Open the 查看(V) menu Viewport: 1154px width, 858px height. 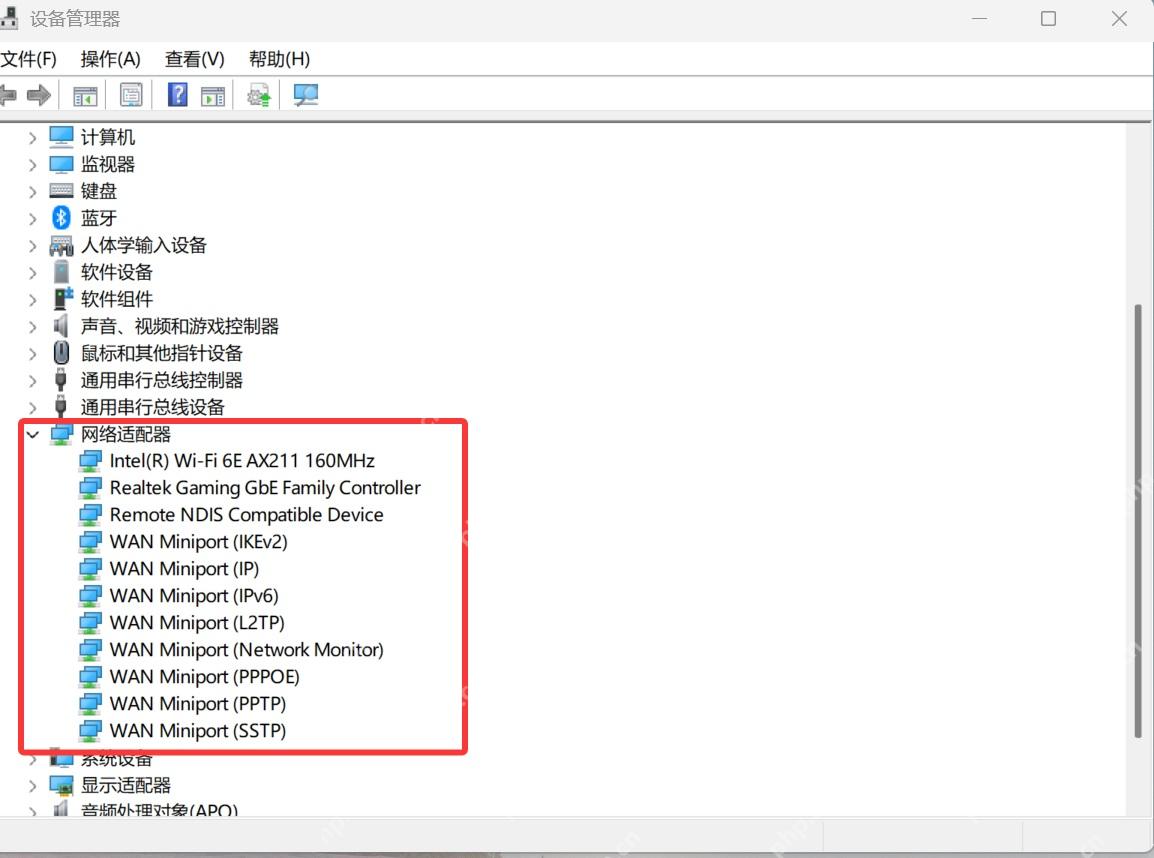[x=194, y=59]
